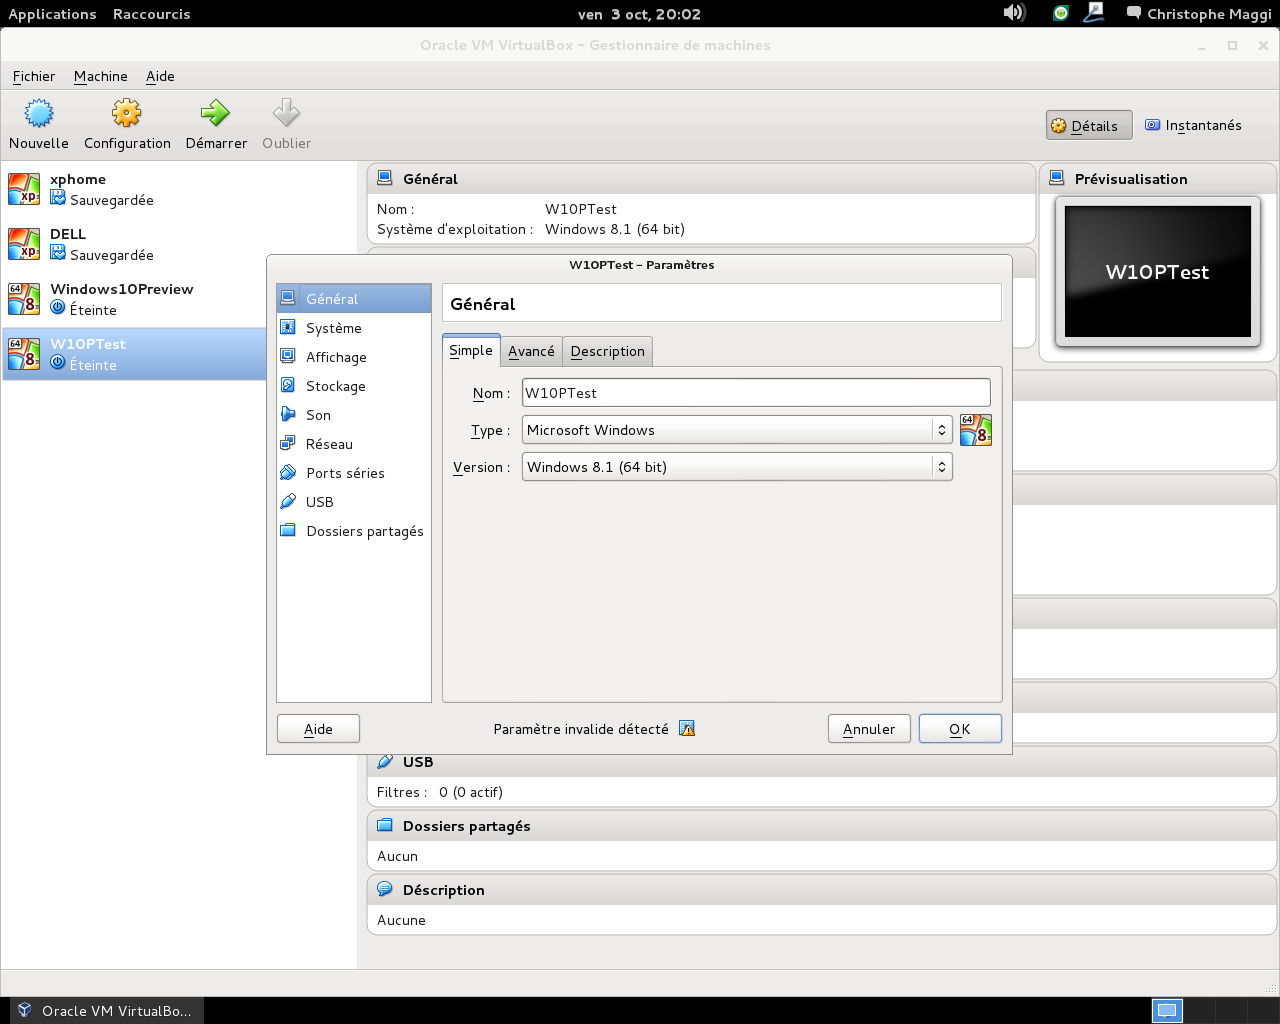Viewport: 1280px width, 1024px height.
Task: Open the Version dropdown Windows 8.1
Action: 737,467
